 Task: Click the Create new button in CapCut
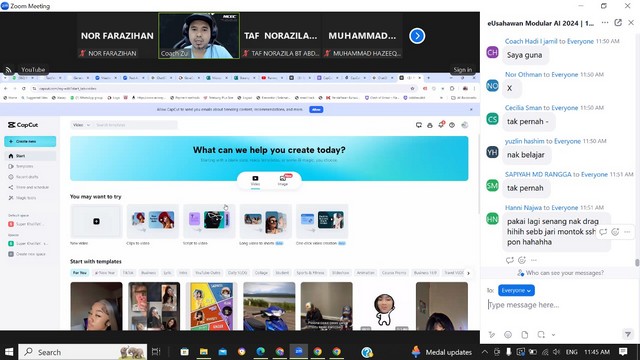click(30, 141)
